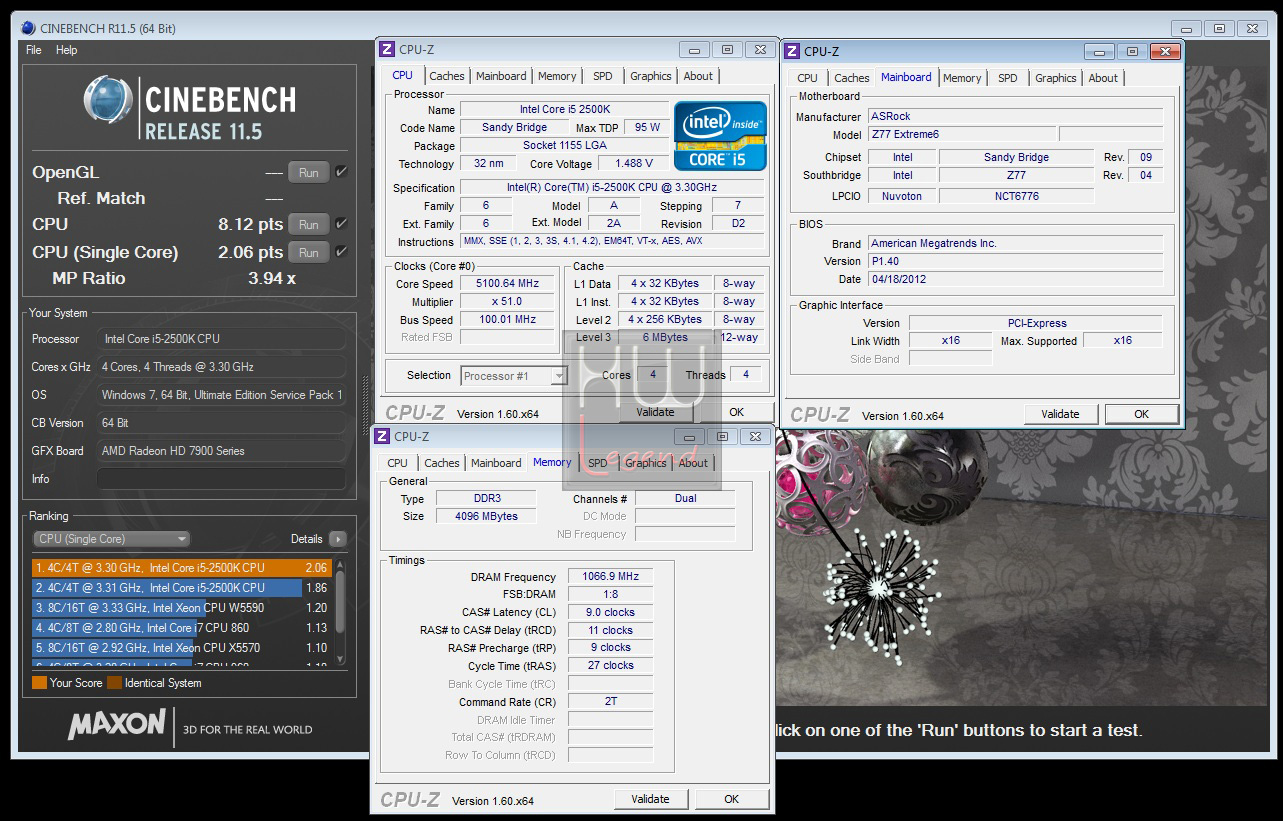
Task: Select CPU tab in Memory window
Action: 398,463
